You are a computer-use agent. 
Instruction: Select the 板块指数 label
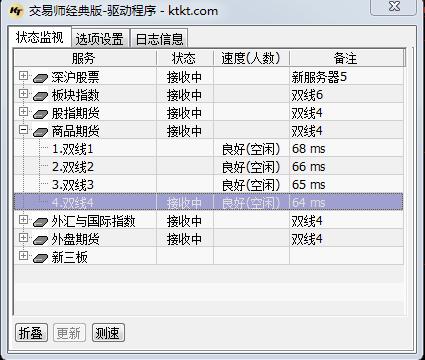pyautogui.click(x=76, y=95)
